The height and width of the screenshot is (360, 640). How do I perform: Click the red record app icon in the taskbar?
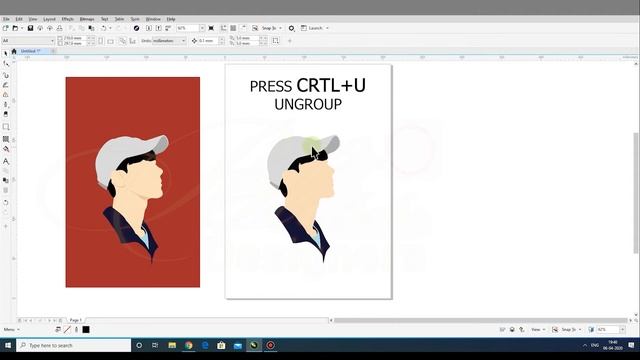pyautogui.click(x=270, y=345)
